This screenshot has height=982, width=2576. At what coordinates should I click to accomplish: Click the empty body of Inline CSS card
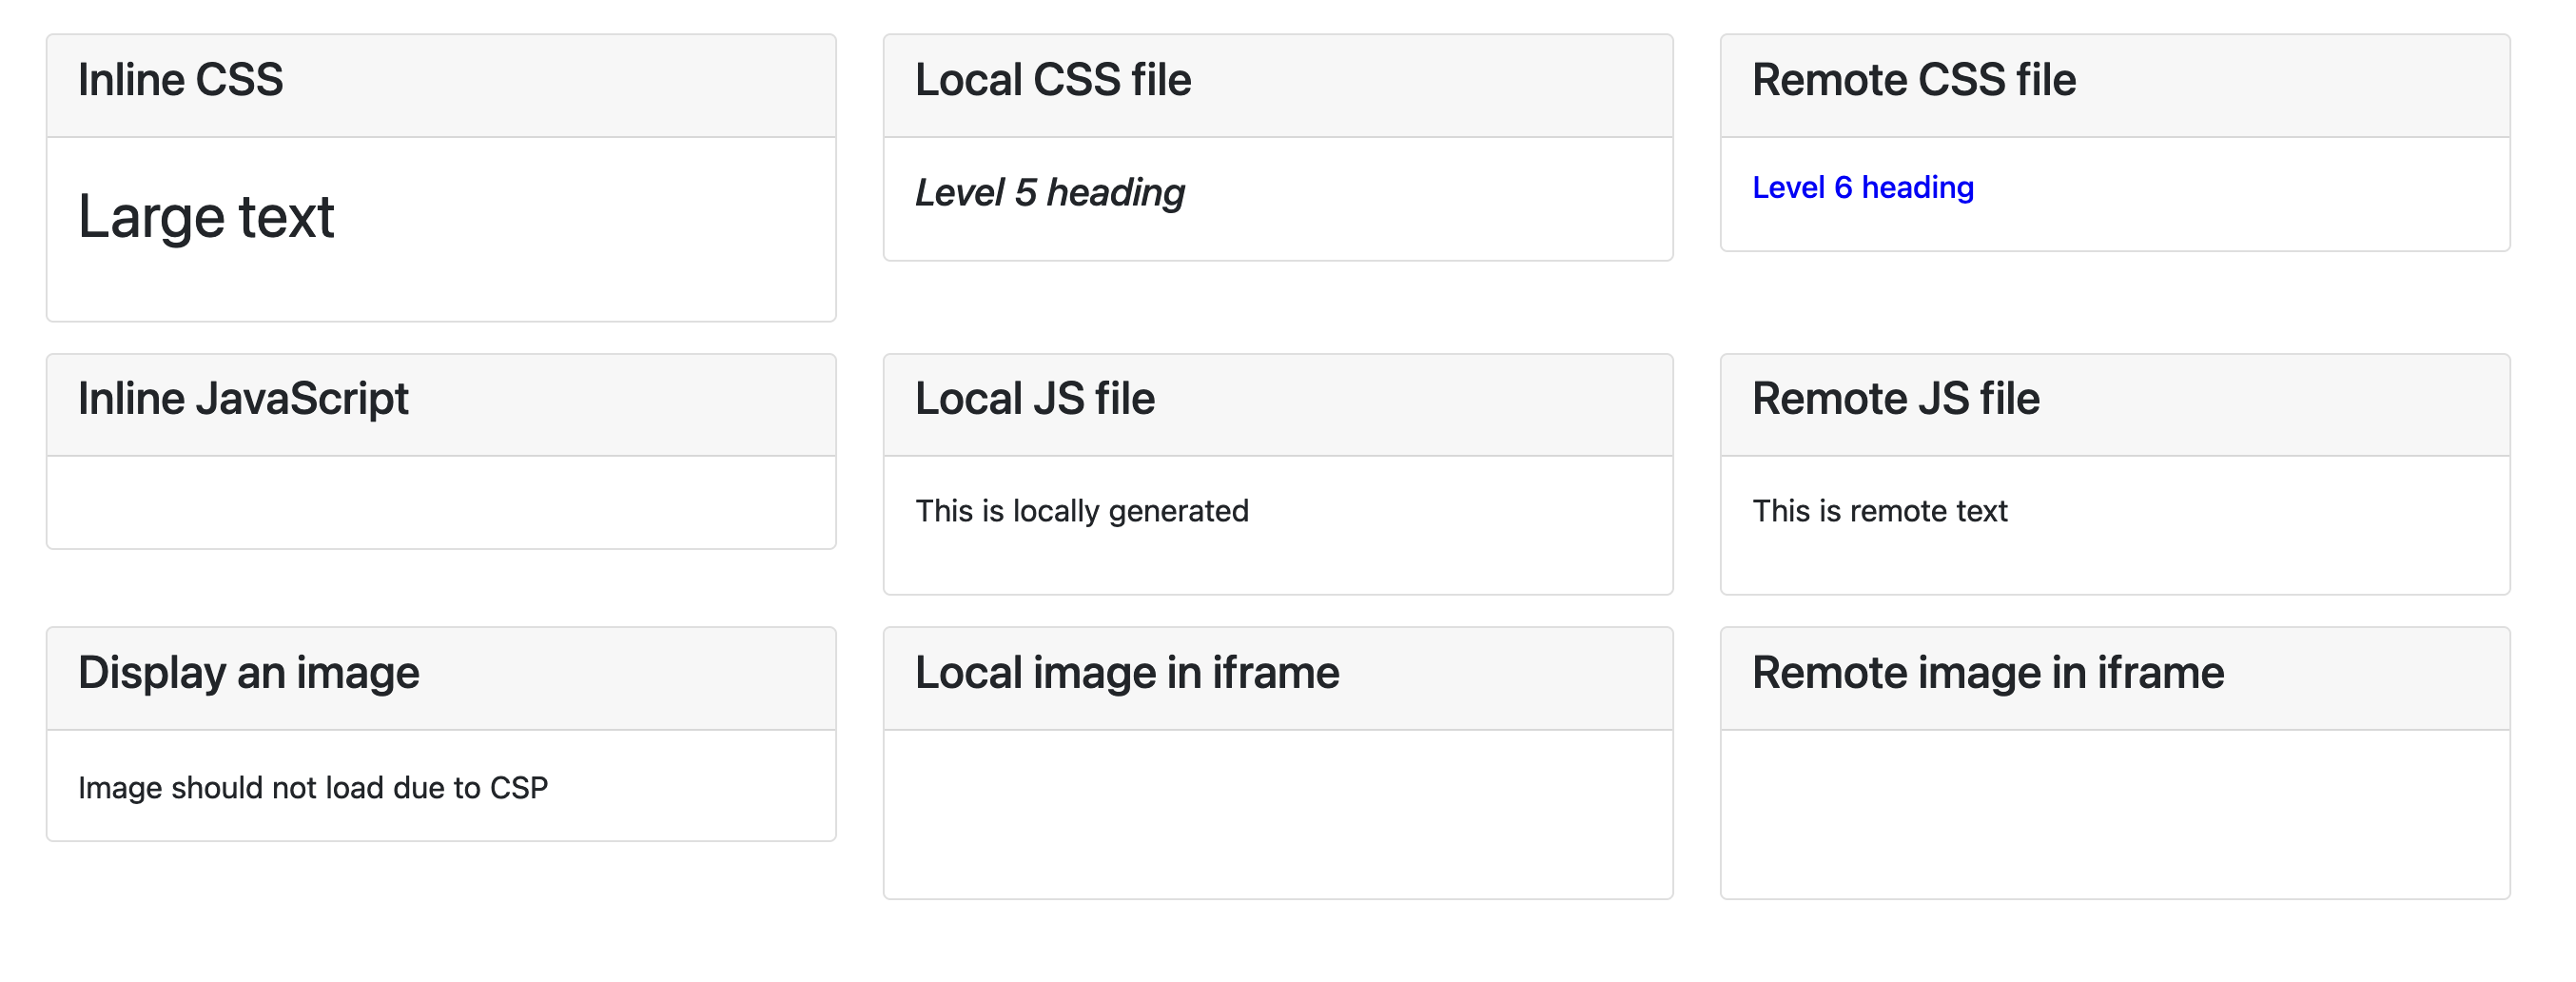pyautogui.click(x=440, y=285)
